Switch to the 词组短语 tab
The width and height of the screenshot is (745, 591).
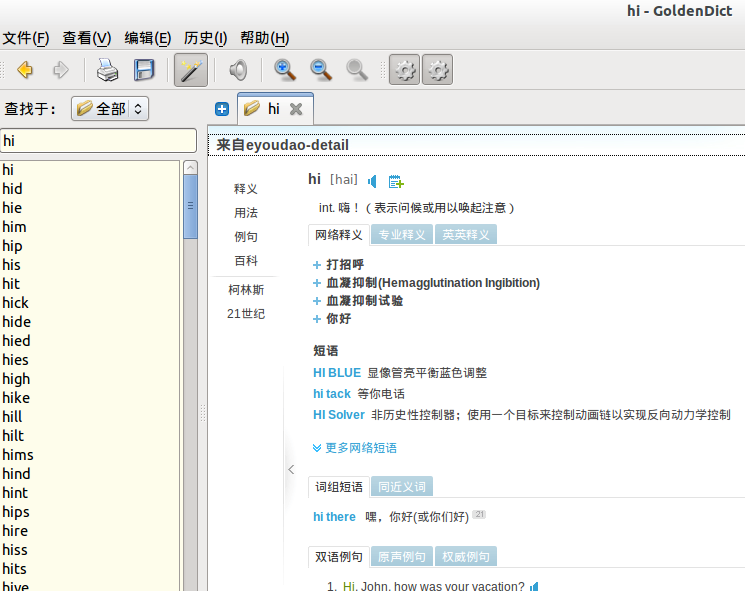[x=339, y=486]
